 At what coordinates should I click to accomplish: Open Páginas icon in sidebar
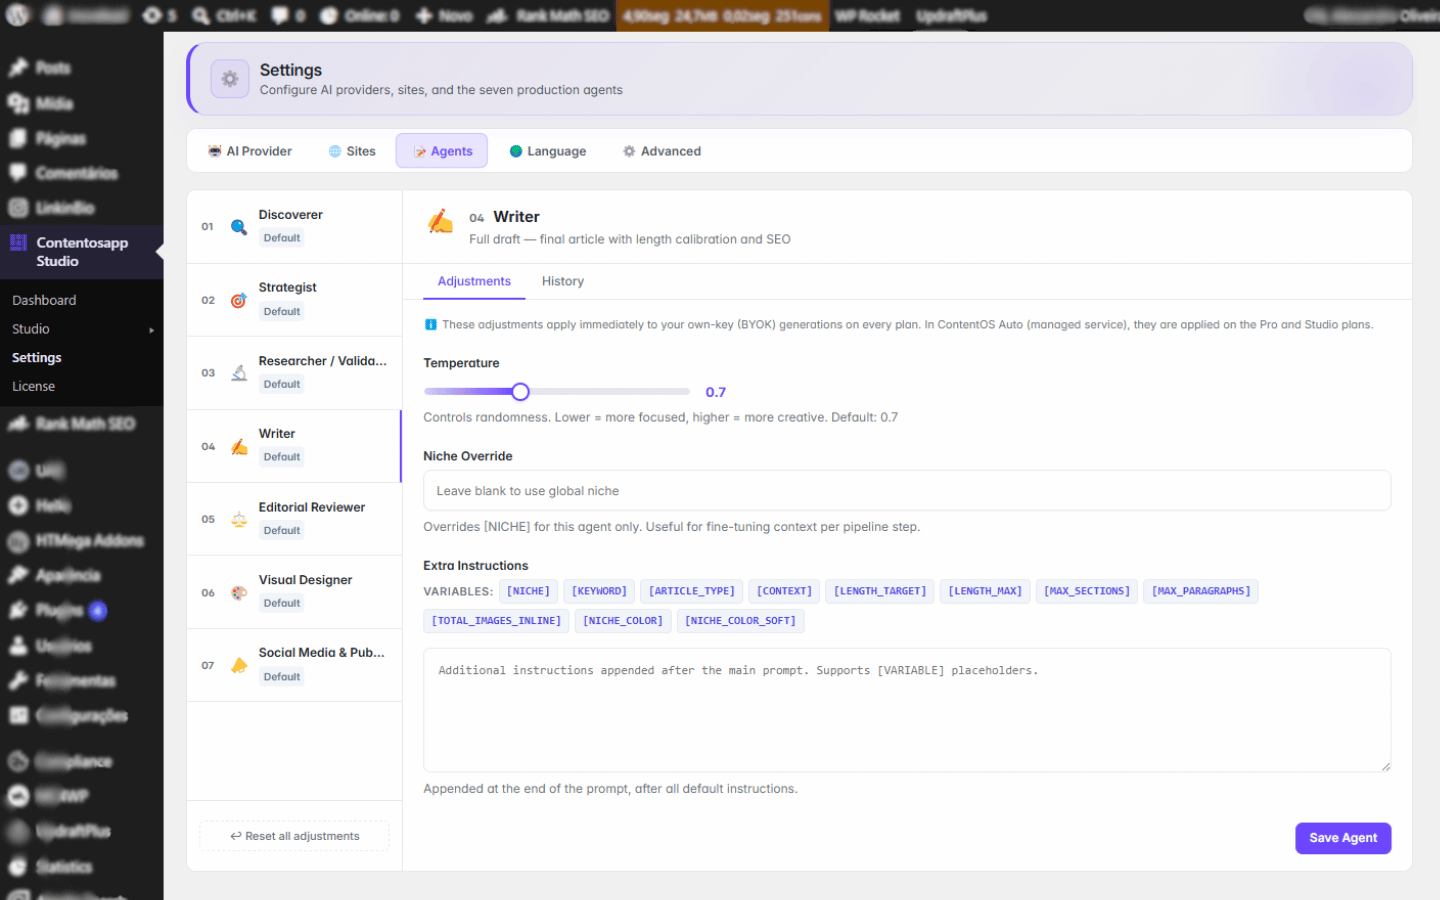tap(18, 138)
